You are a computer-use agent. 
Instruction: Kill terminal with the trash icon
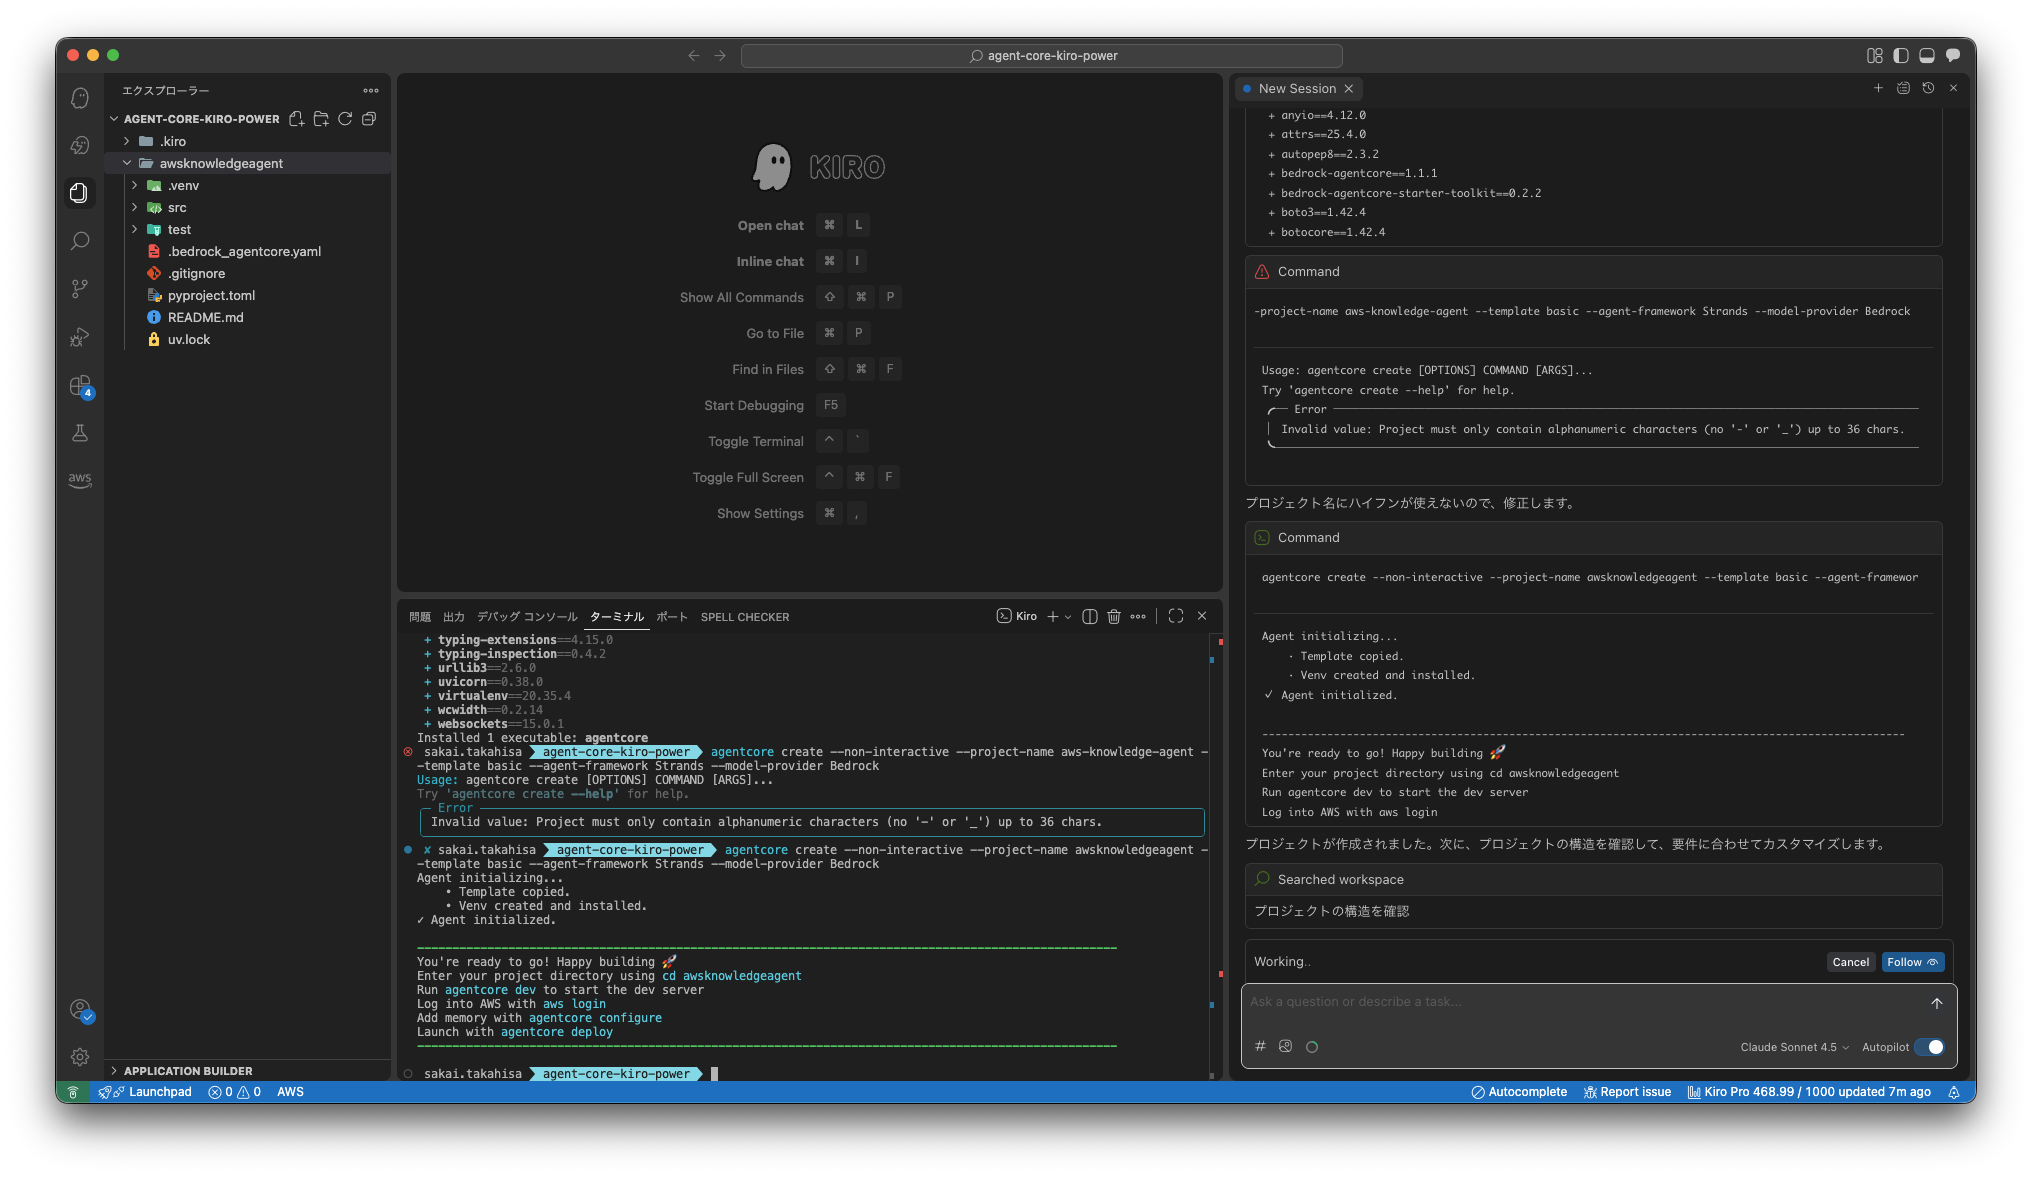coord(1114,616)
